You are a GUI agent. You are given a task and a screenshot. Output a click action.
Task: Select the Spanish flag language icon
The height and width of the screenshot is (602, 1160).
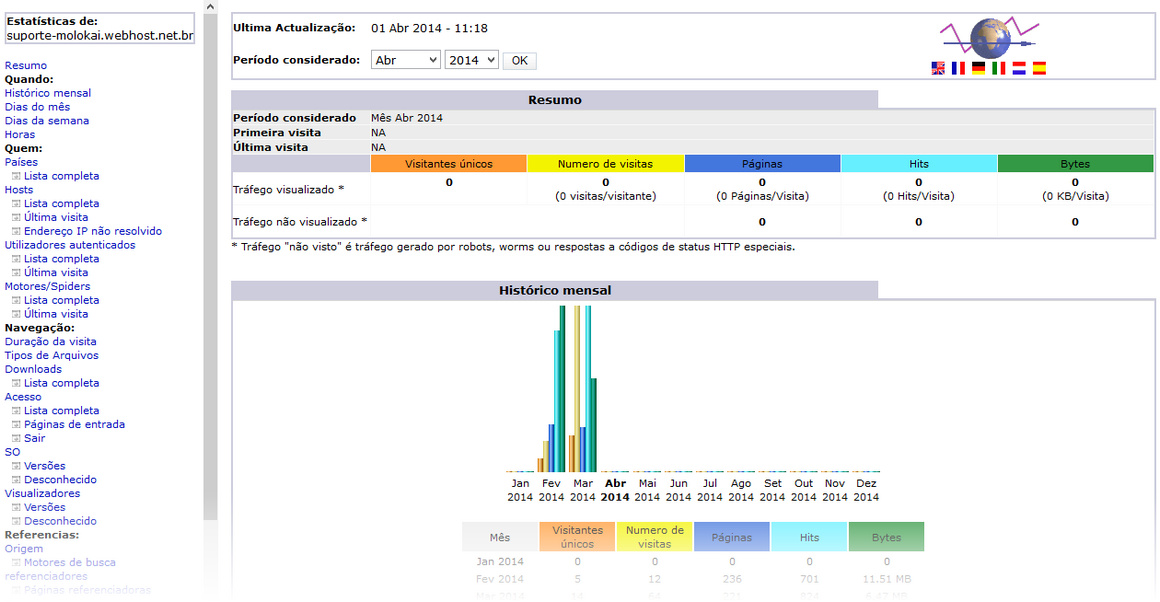coord(1039,69)
